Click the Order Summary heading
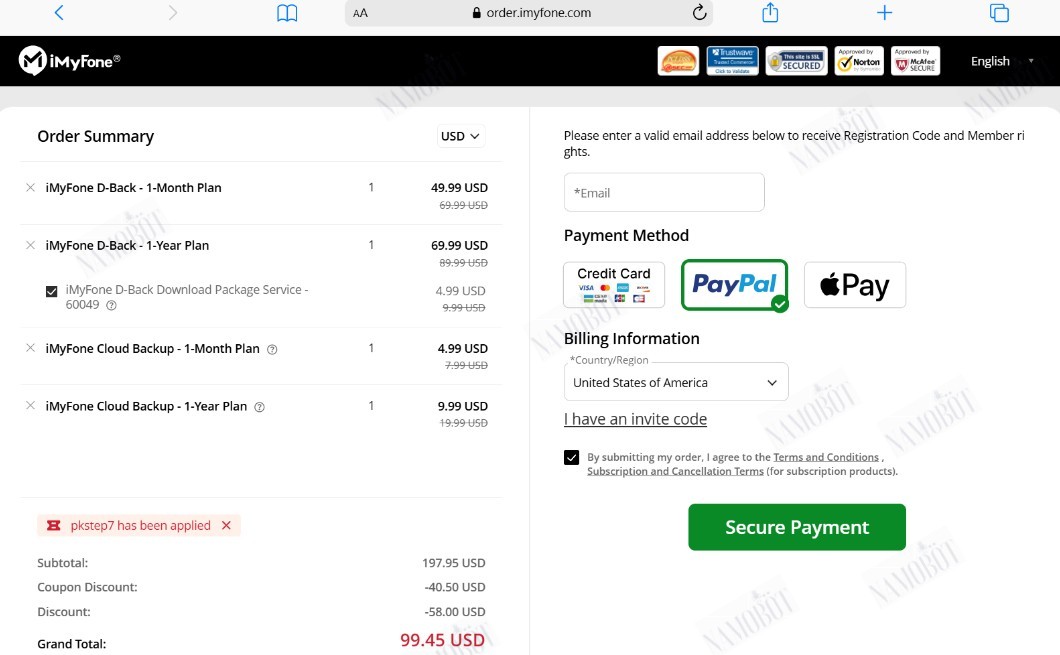Viewport: 1060px width, 655px height. [x=95, y=137]
